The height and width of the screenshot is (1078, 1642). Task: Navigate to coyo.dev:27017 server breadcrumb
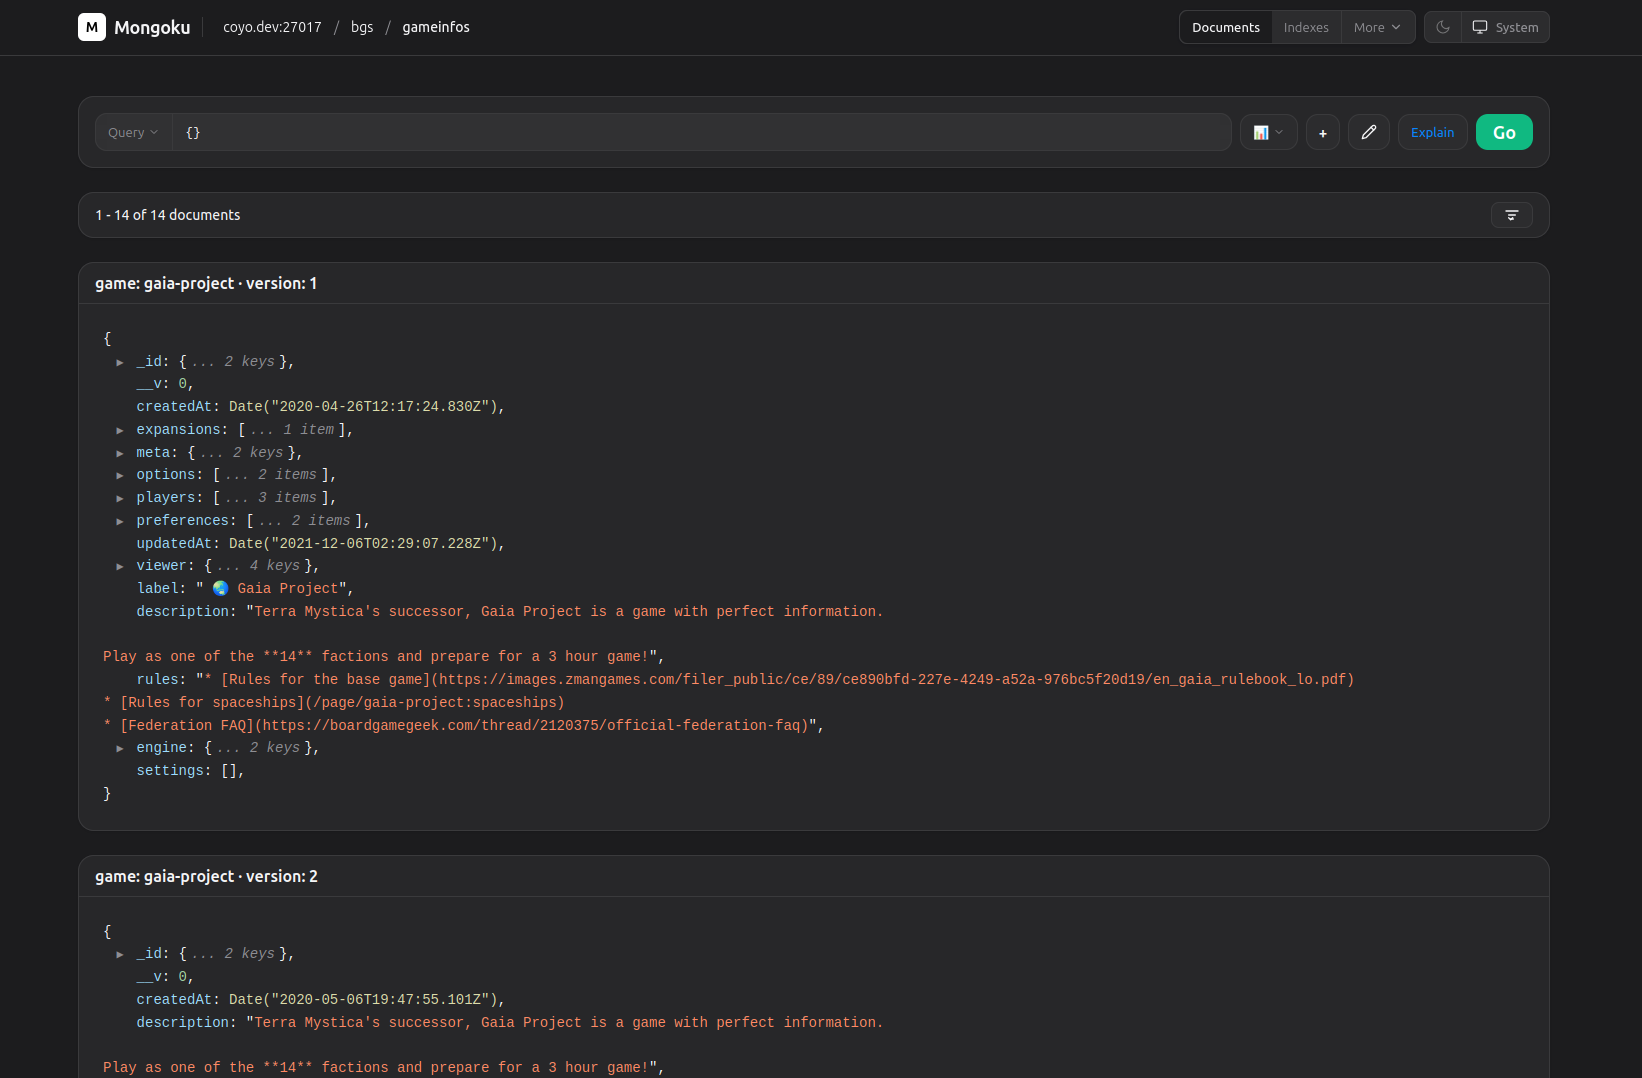tap(272, 27)
